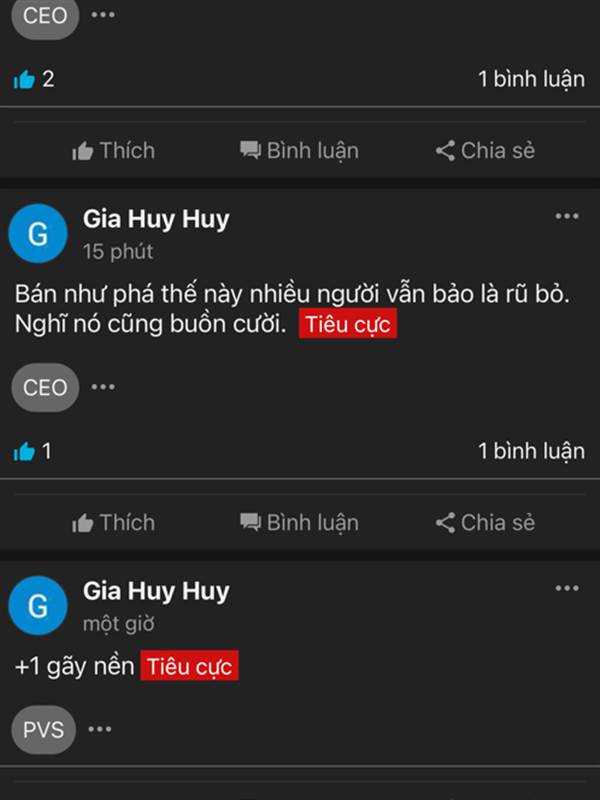600x800 pixels.
Task: Open Gia Huy Huy avatar on 15 phút post
Action: pyautogui.click(x=38, y=233)
